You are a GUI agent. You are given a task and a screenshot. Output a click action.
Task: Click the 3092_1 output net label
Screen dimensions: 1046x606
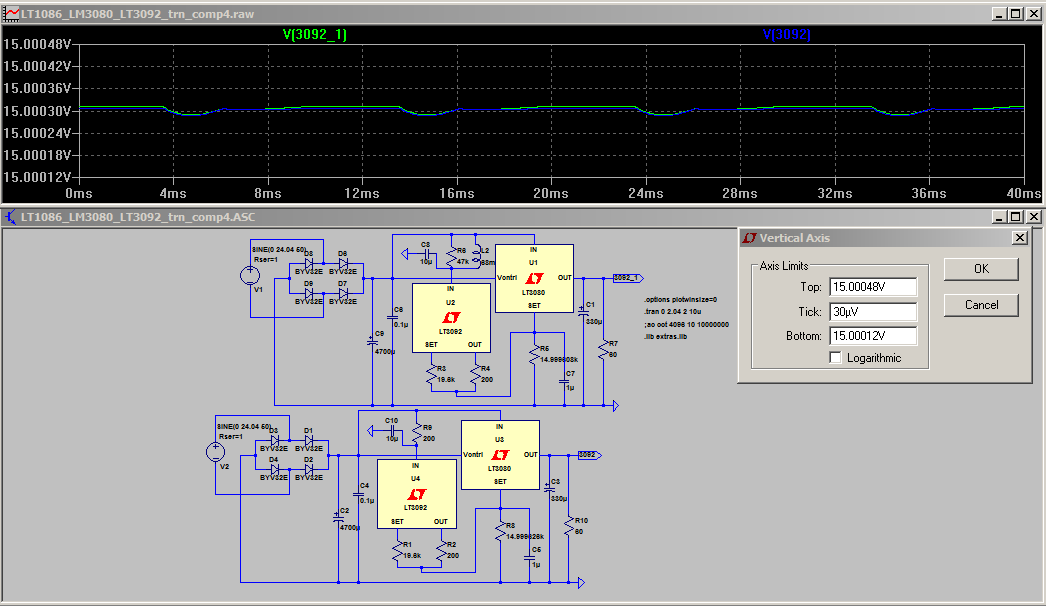coord(628,278)
